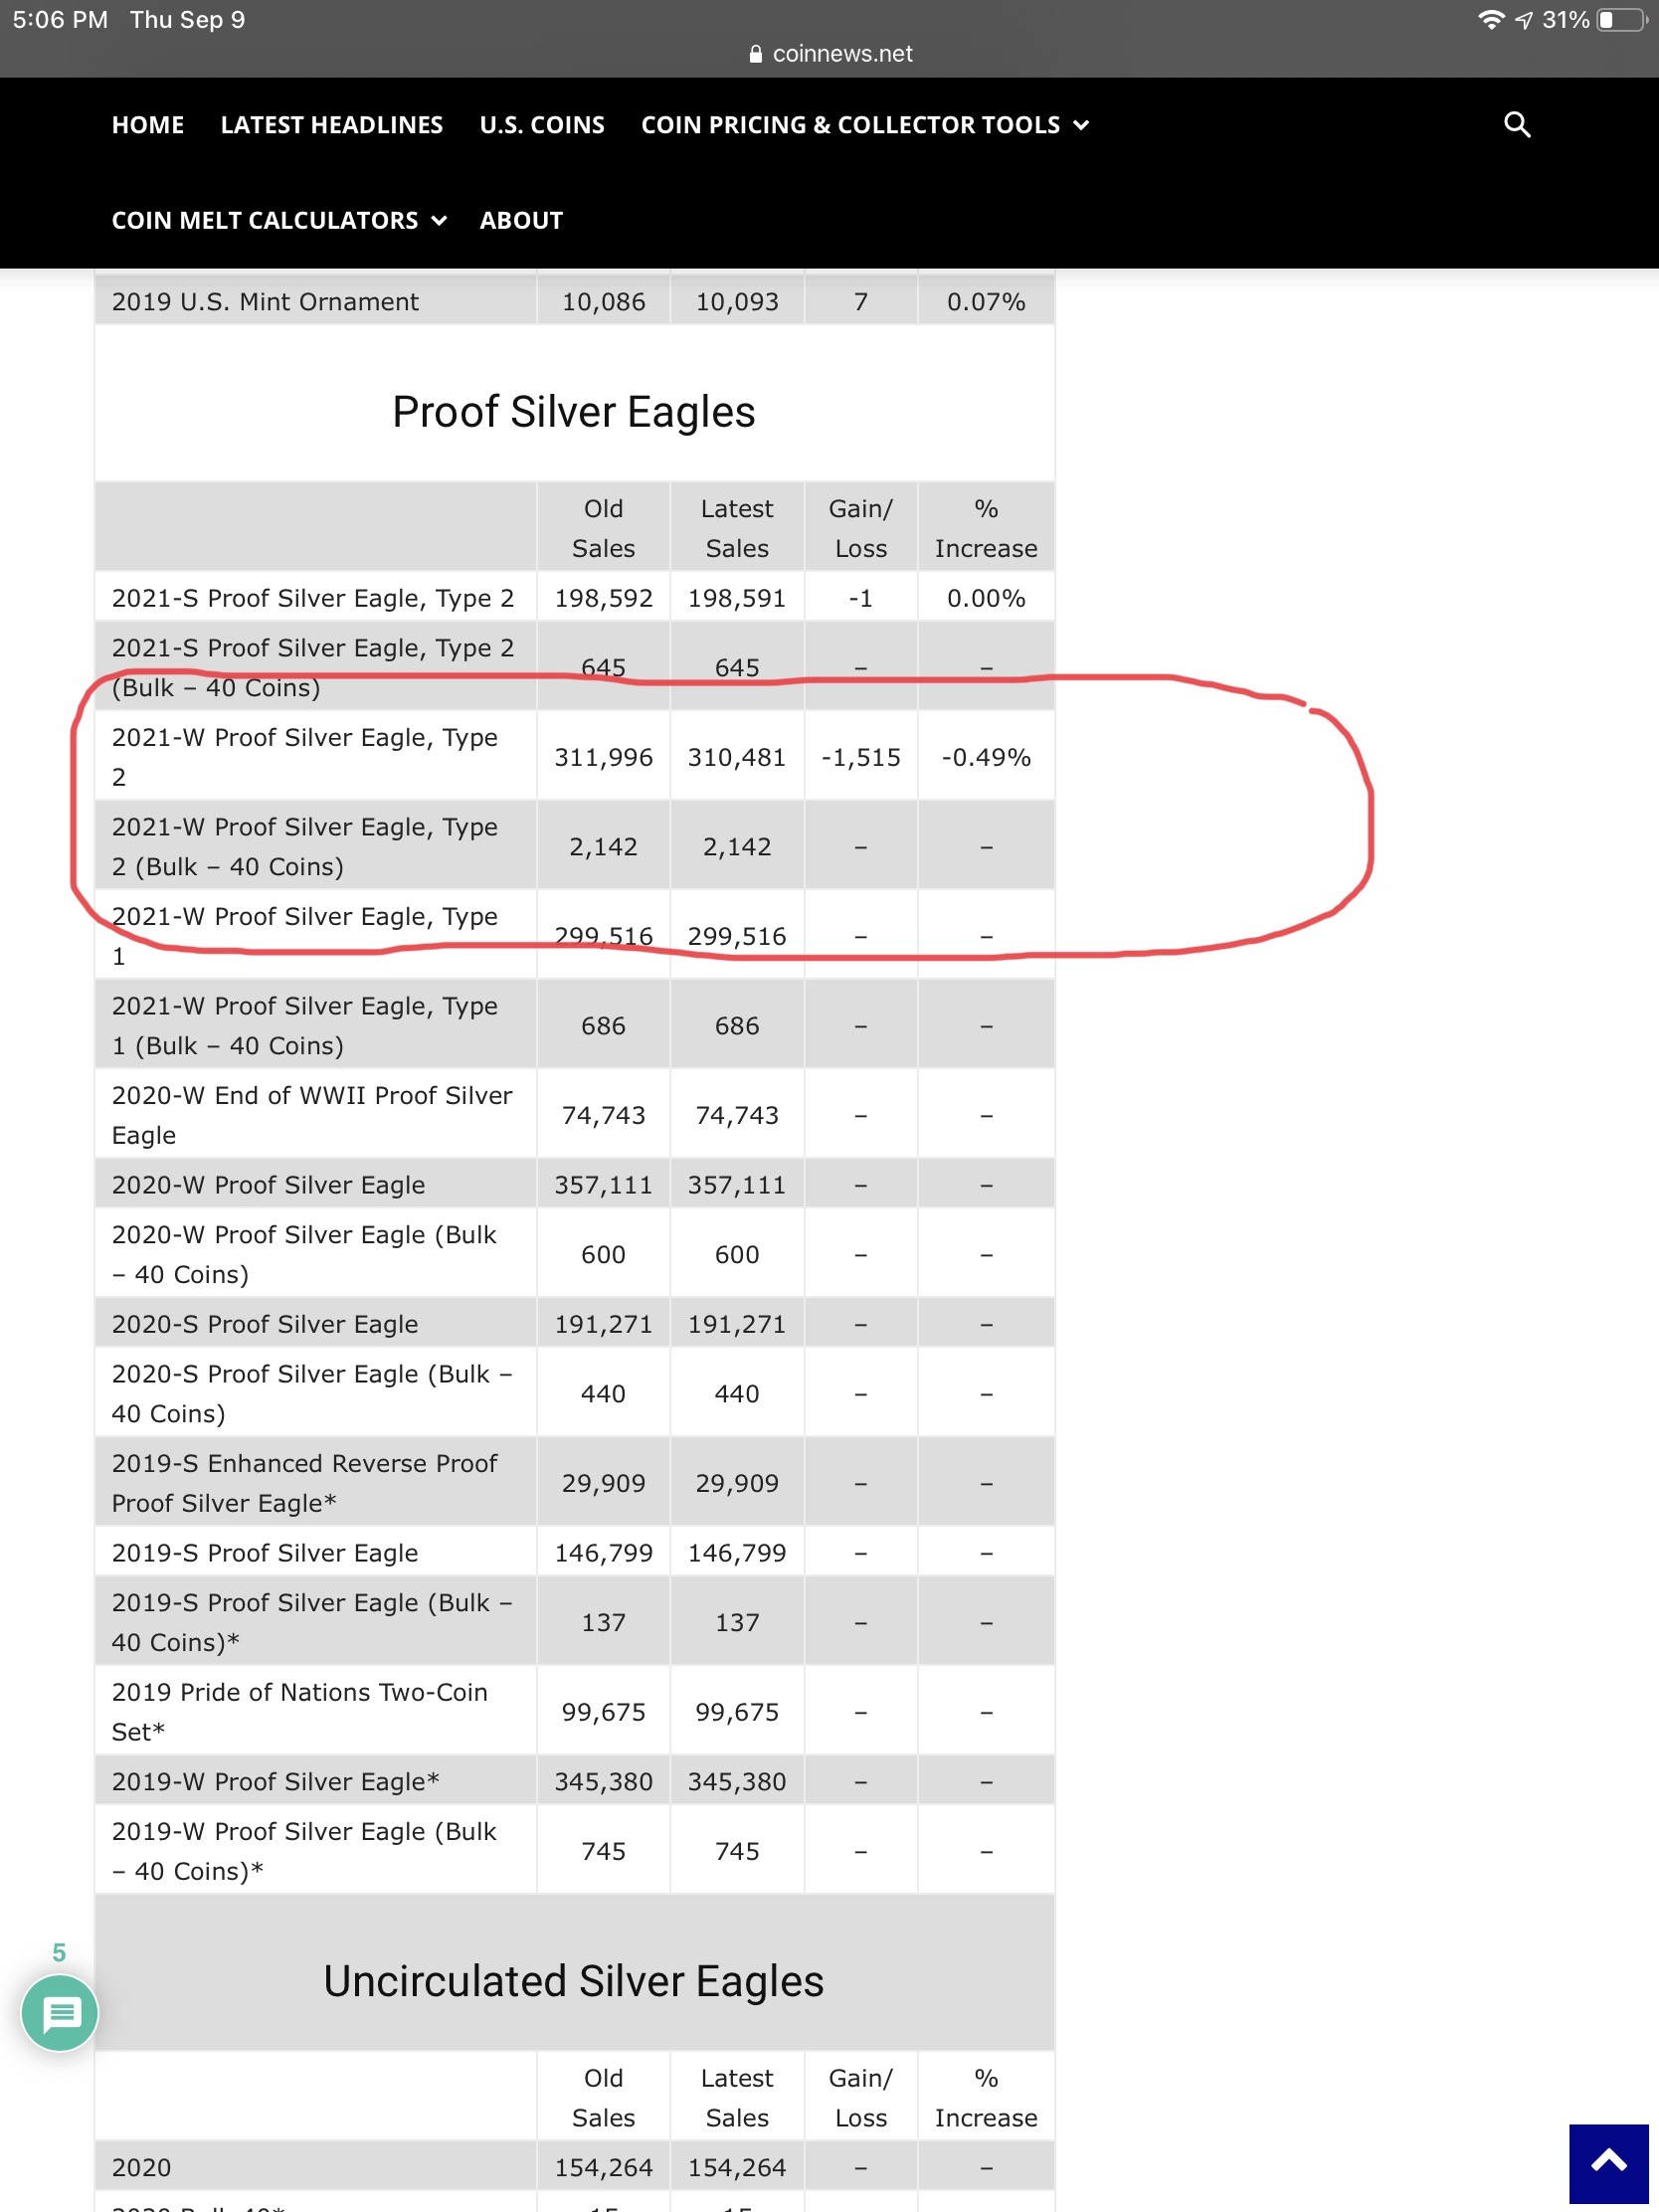Open the U.S. Coins menu
This screenshot has width=1659, height=2212.
click(x=542, y=125)
